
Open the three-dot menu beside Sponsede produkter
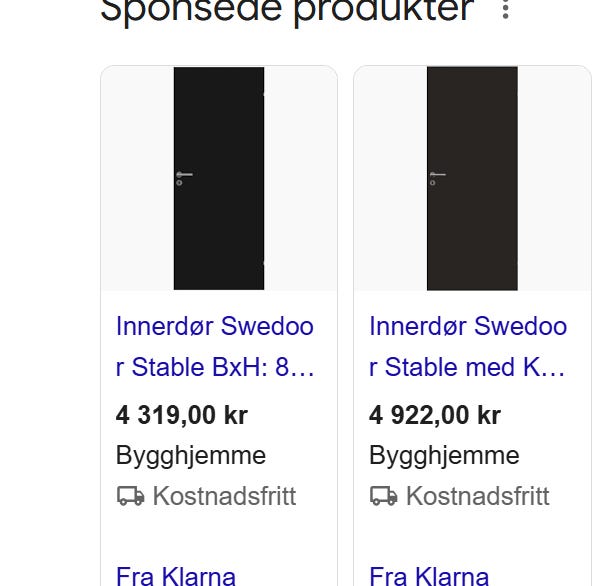(x=506, y=10)
